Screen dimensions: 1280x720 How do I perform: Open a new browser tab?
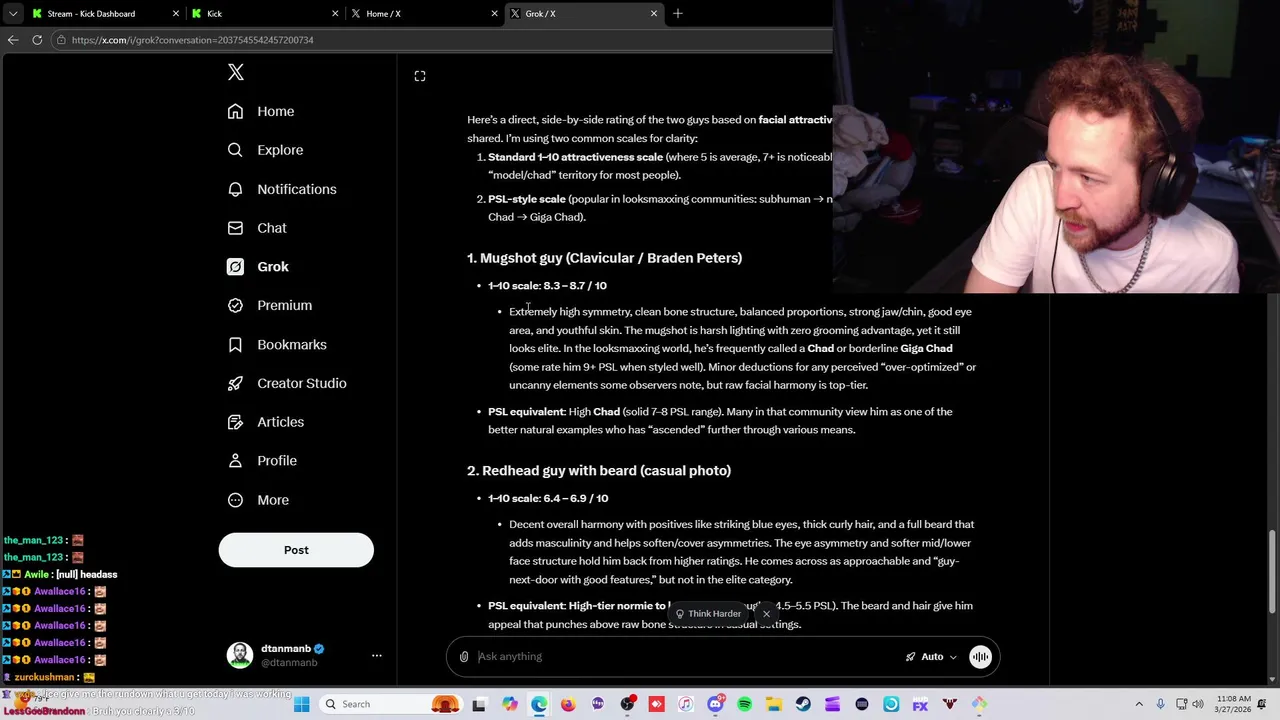[678, 13]
